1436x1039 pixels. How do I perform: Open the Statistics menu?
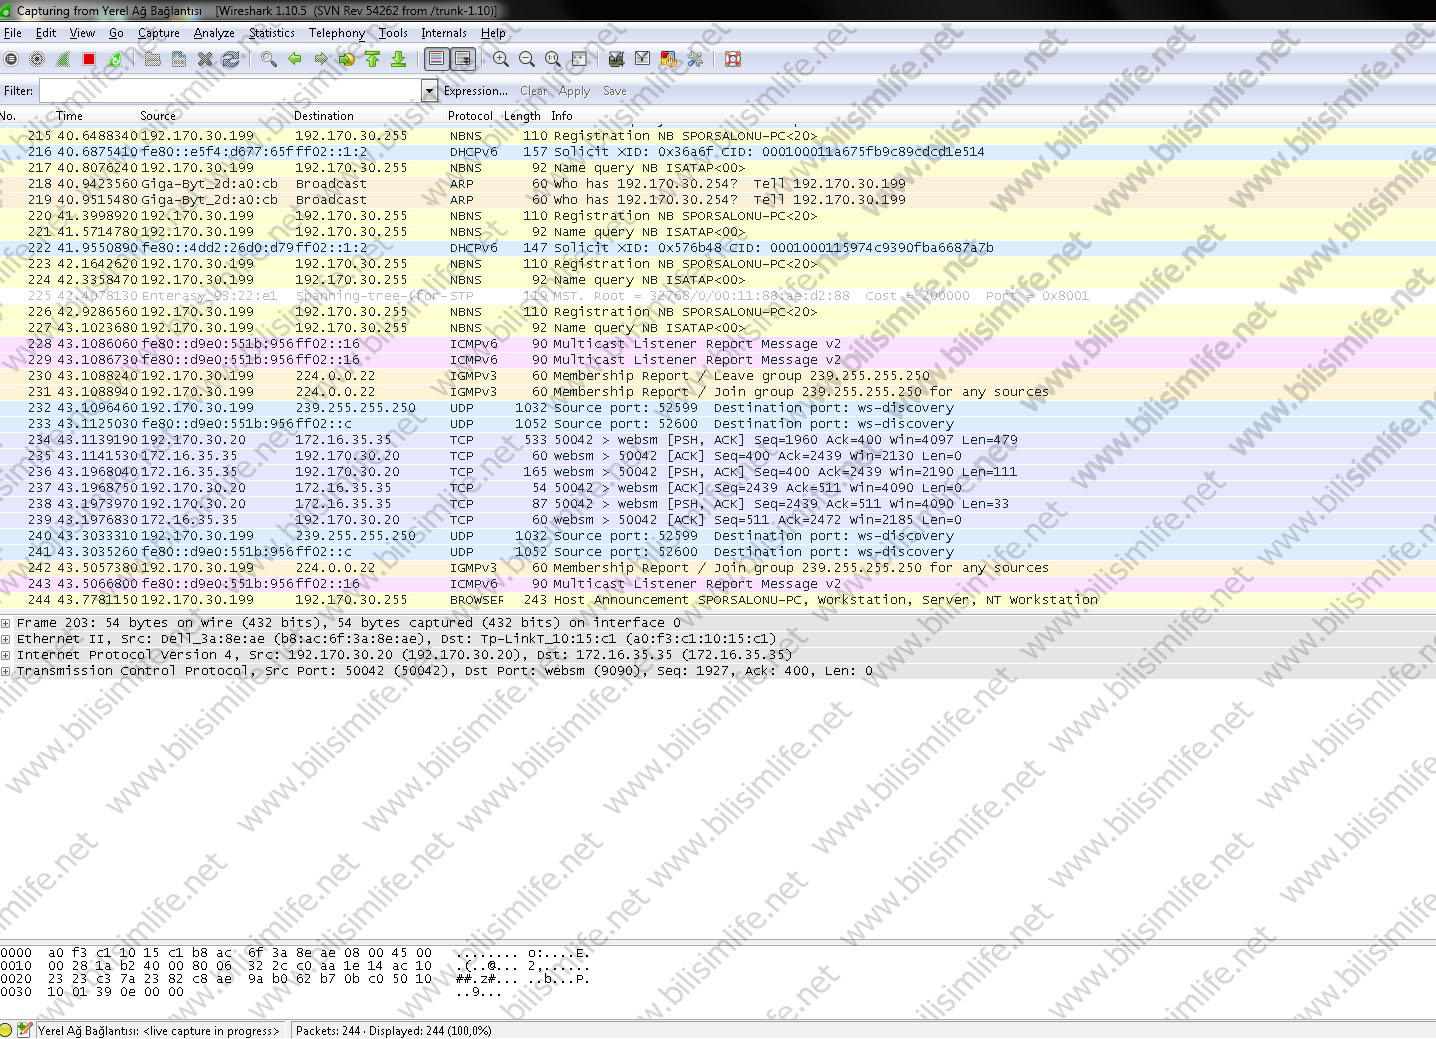(271, 33)
